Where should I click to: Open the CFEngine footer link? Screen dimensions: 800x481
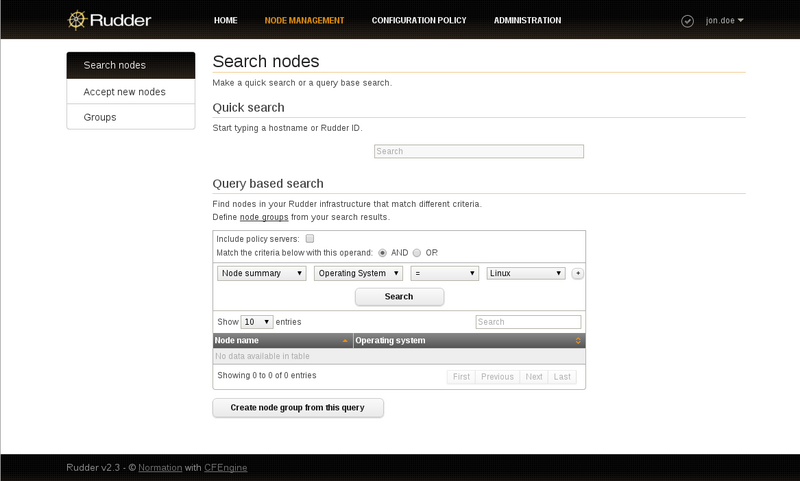click(x=226, y=468)
